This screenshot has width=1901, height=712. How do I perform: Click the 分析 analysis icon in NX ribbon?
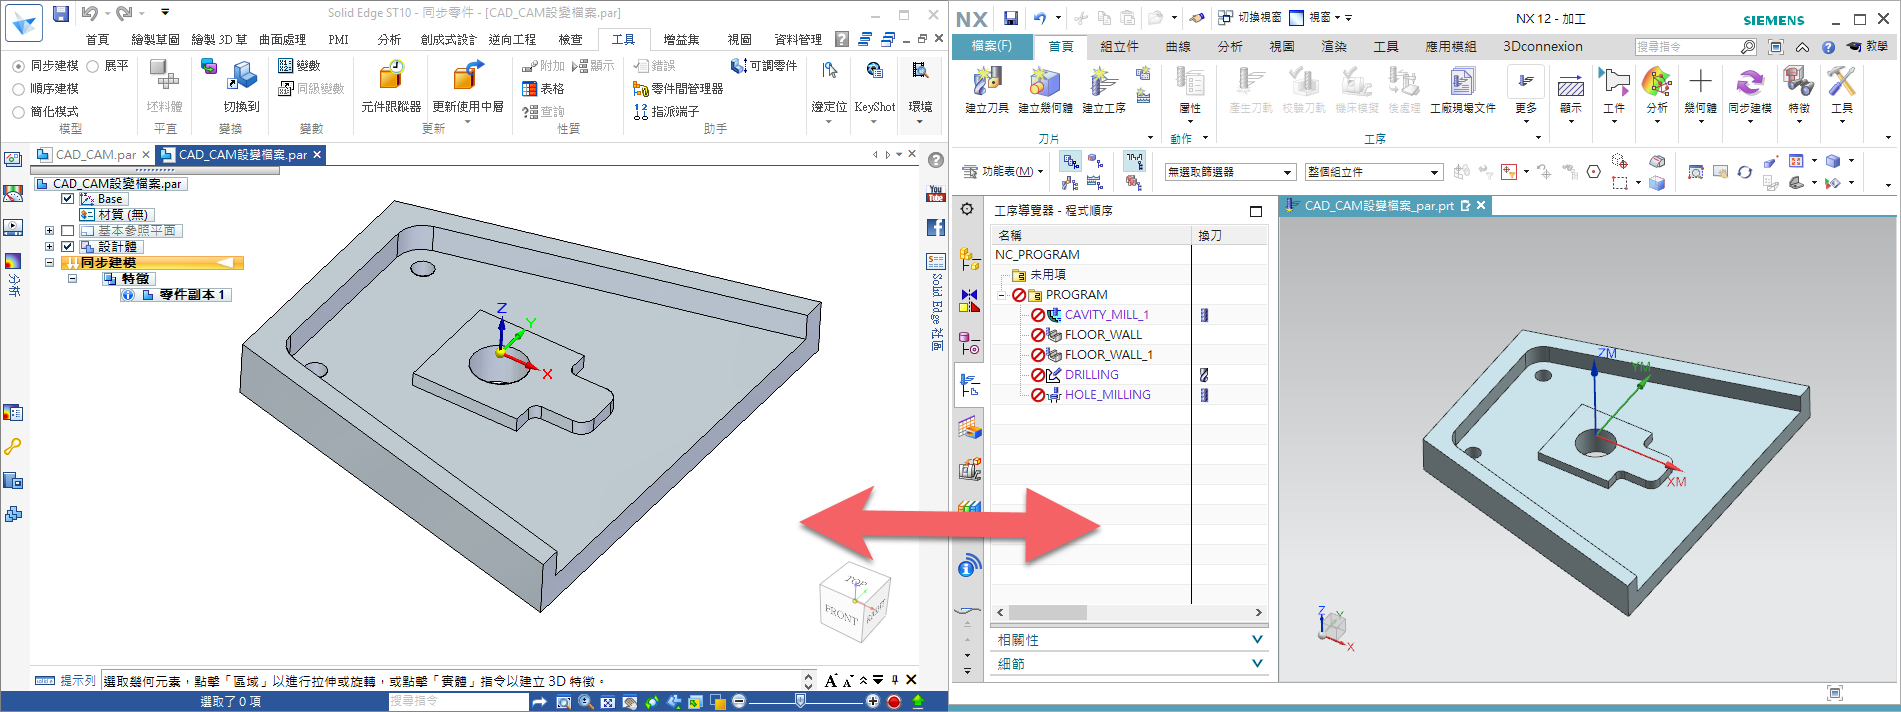[x=1657, y=82]
